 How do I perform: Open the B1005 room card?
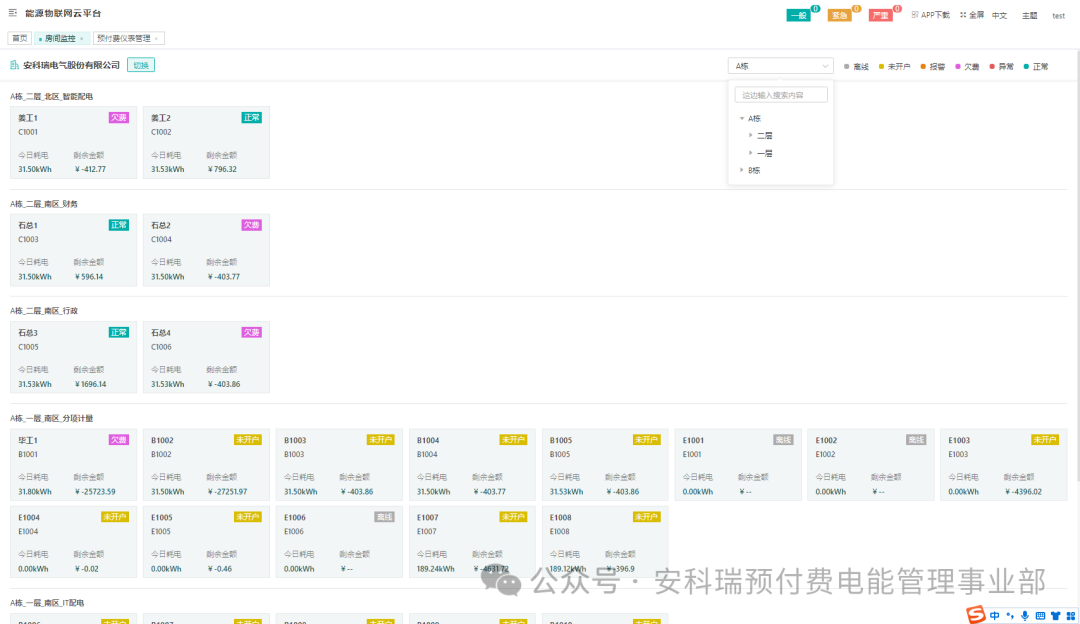(x=605, y=465)
